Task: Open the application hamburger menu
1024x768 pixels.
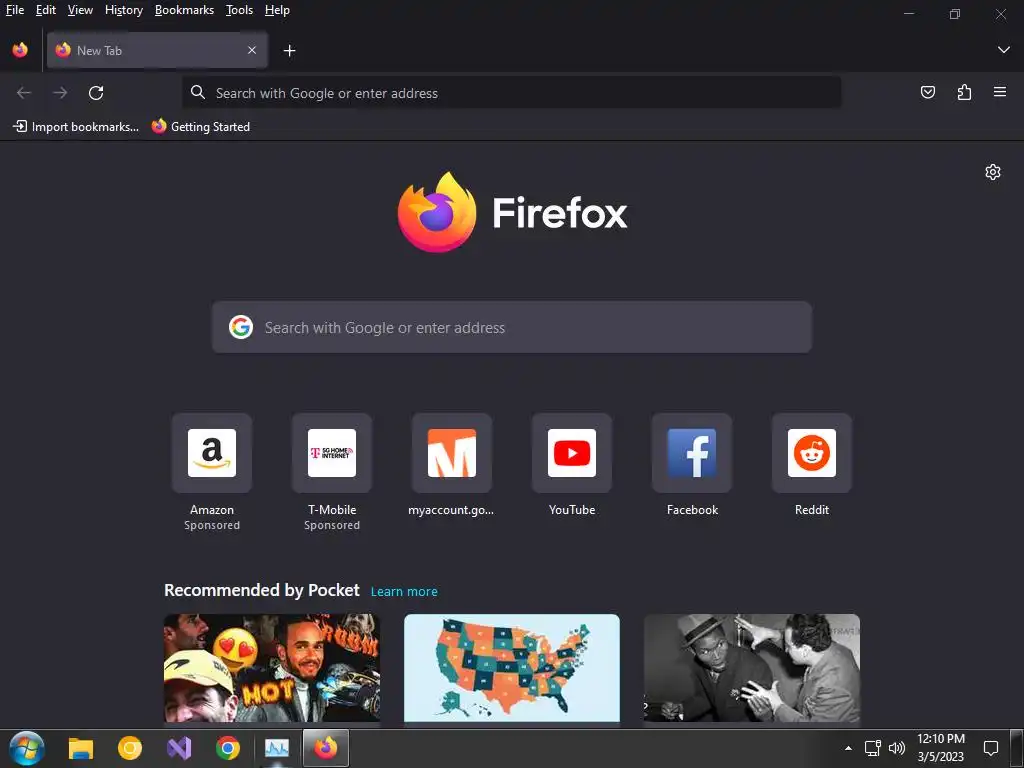Action: (x=999, y=92)
